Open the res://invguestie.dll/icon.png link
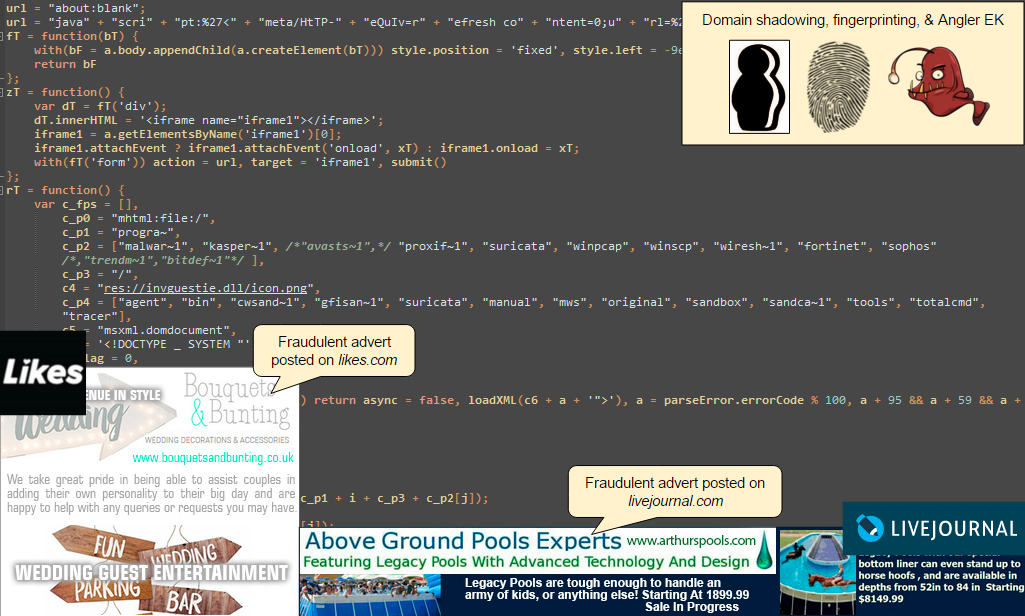The width and height of the screenshot is (1025, 616). coord(205,288)
